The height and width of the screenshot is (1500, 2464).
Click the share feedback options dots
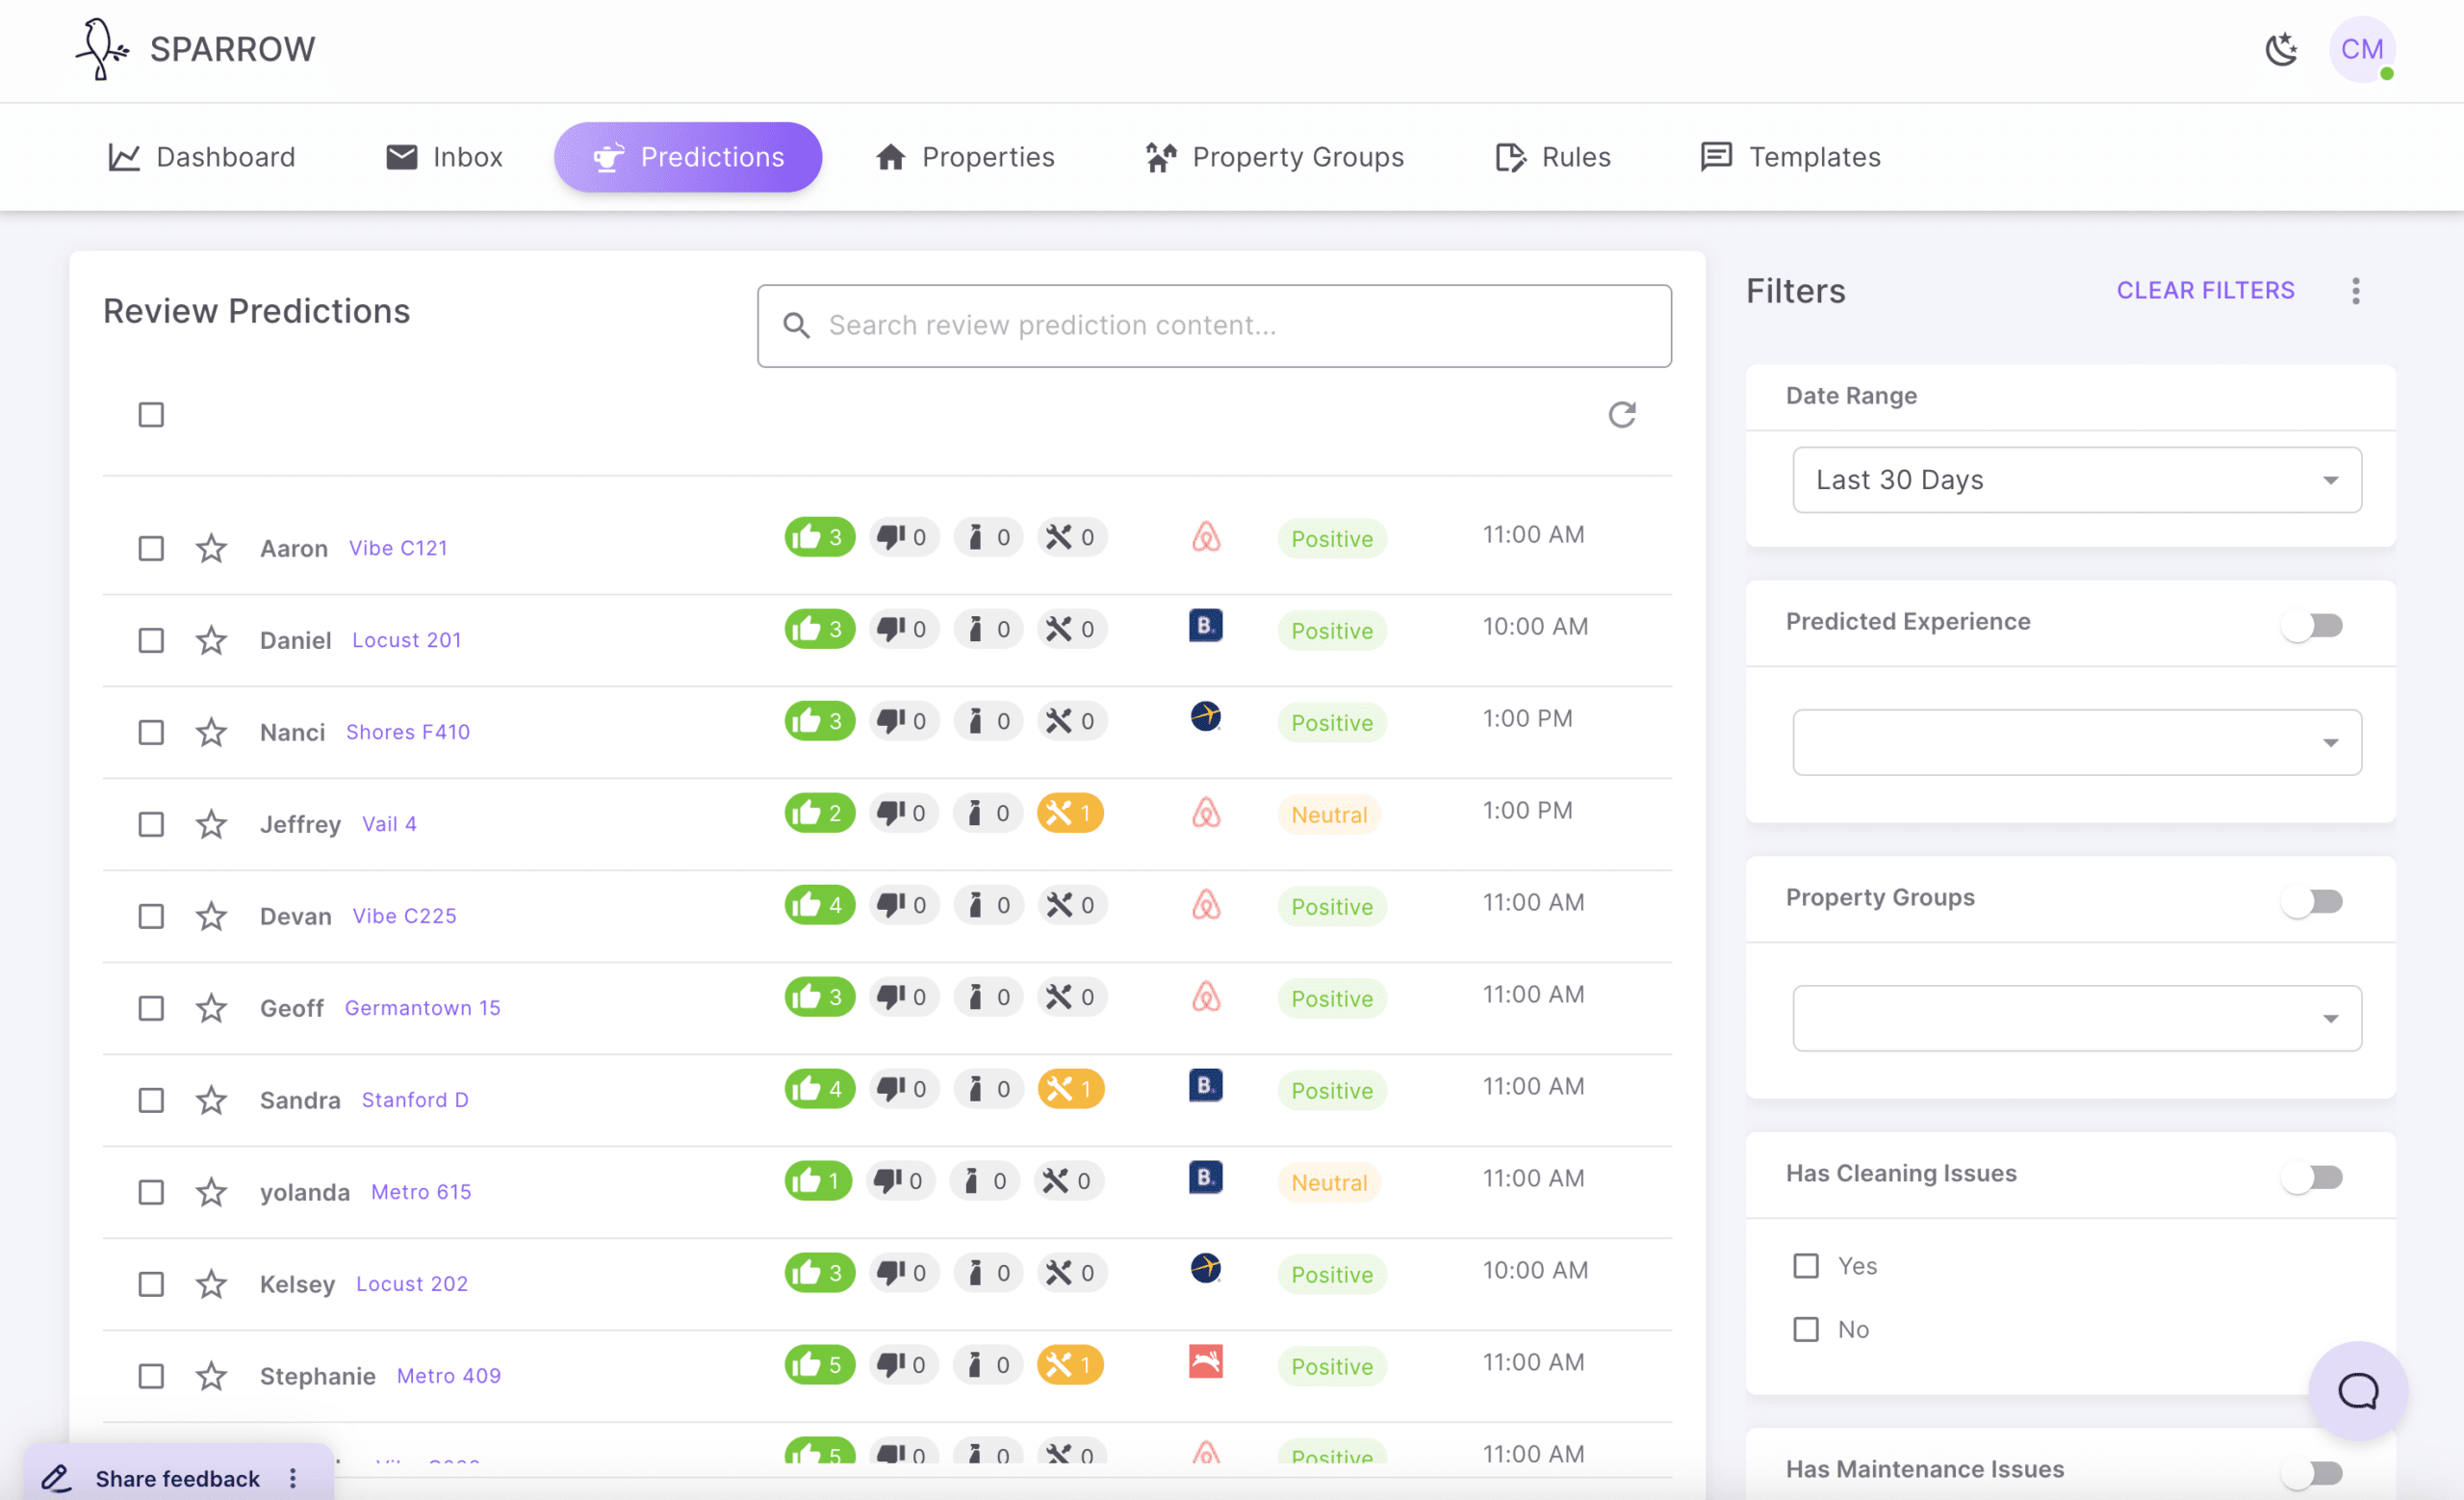(x=293, y=1478)
